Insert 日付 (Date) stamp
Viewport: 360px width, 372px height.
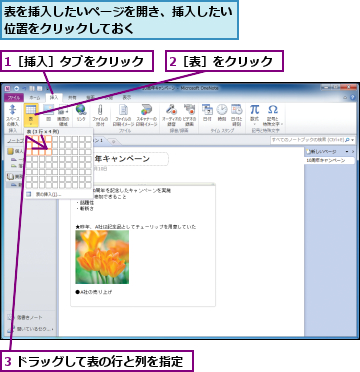[x=207, y=110]
